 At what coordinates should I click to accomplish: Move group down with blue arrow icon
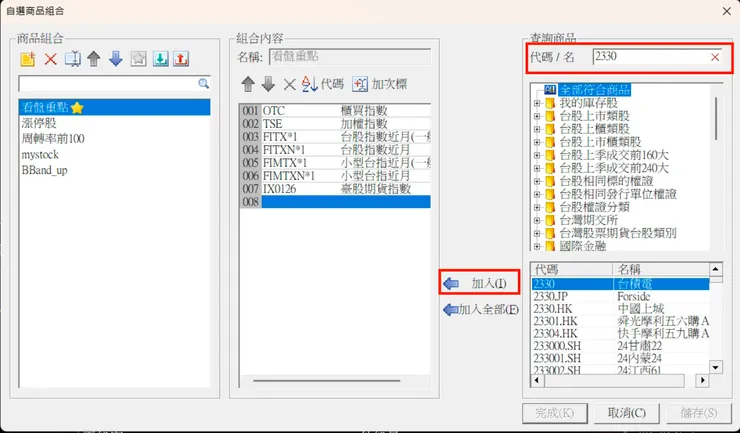coord(116,59)
